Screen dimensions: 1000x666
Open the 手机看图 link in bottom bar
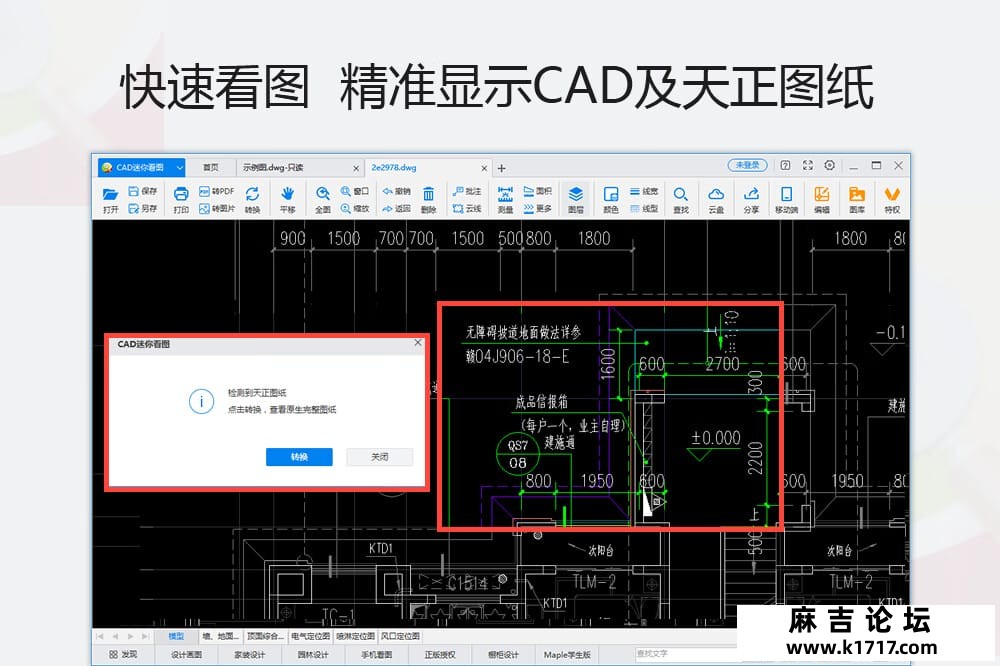coord(376,655)
